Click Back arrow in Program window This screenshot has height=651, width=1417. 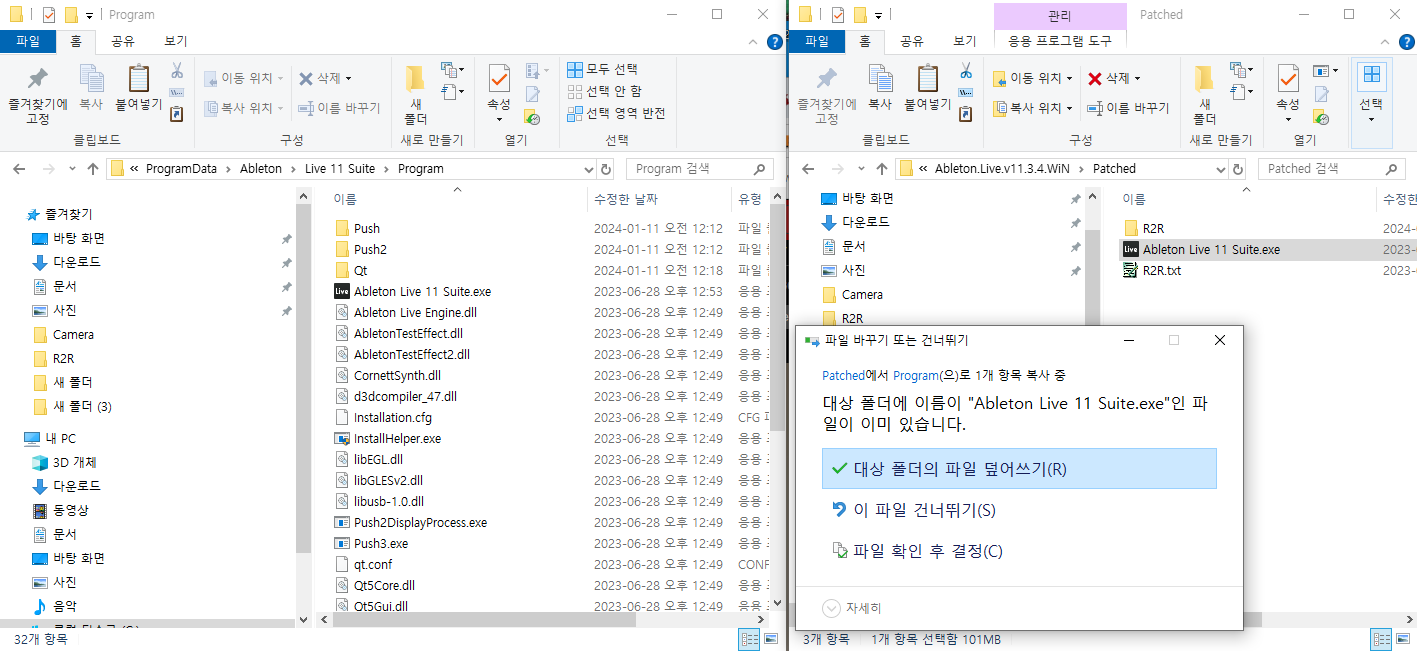point(19,169)
